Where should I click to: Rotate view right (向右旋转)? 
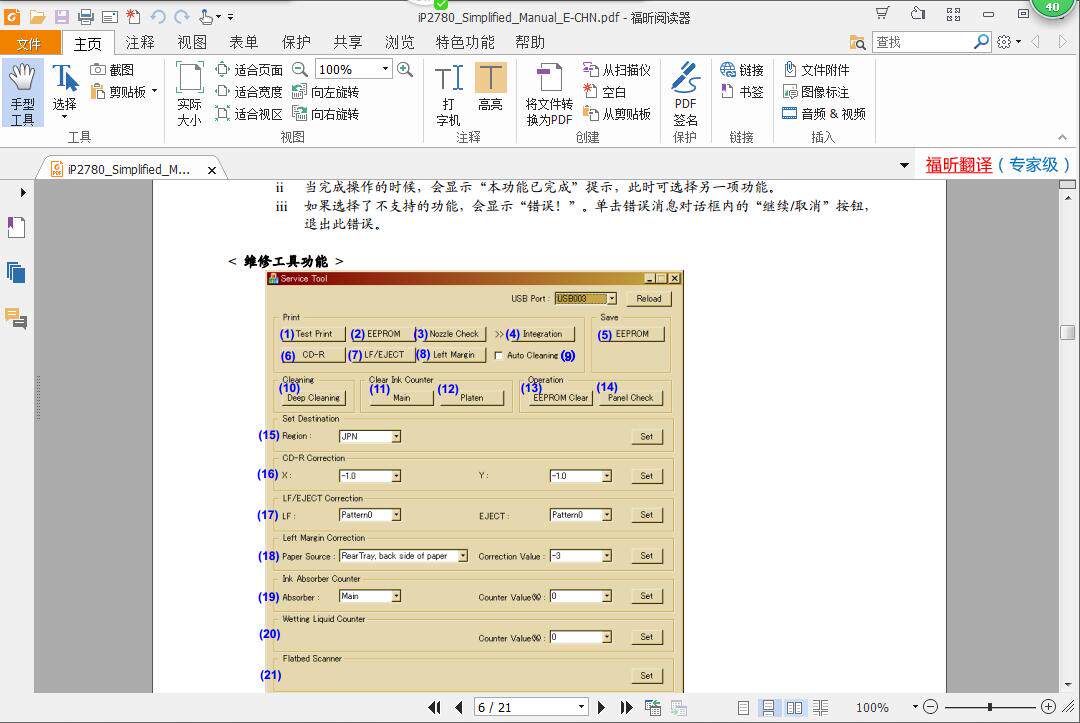click(x=326, y=114)
